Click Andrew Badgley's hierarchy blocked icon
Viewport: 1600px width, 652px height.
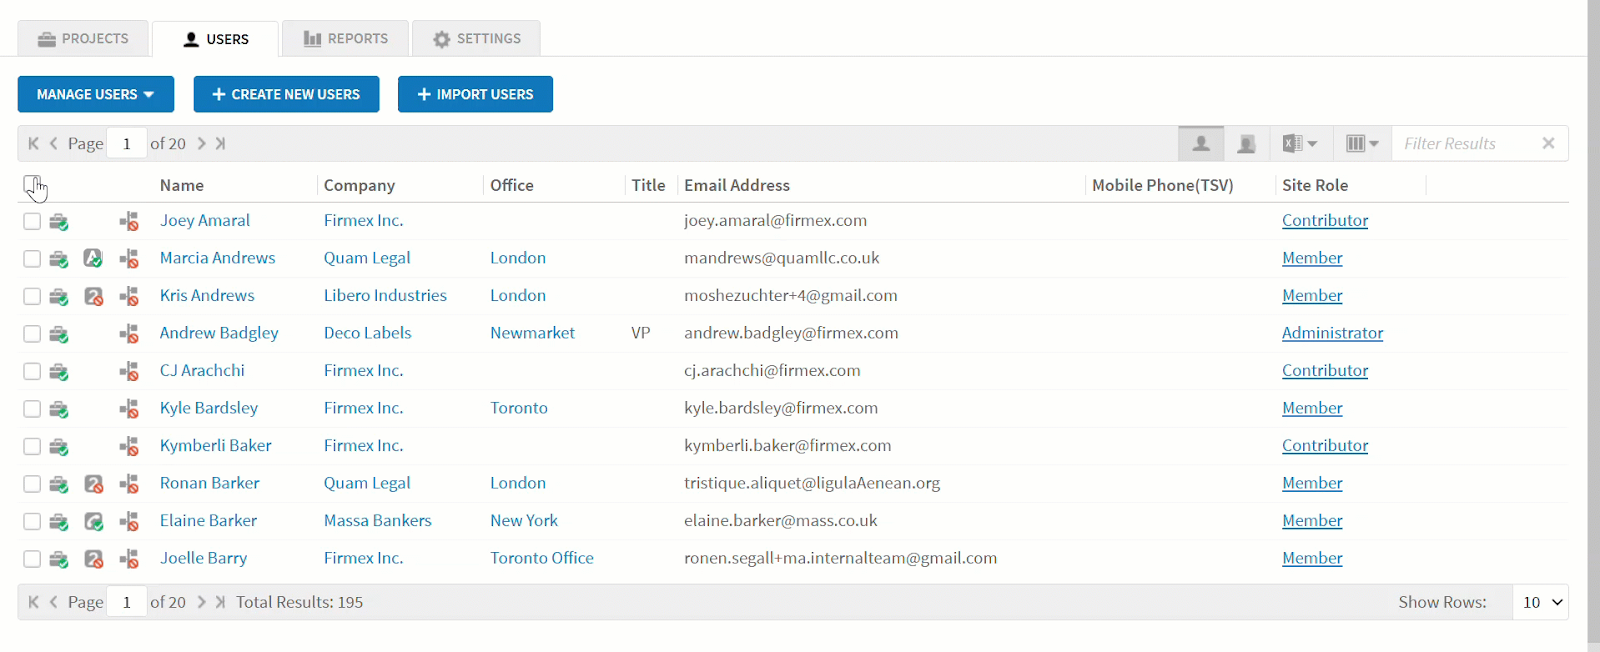pyautogui.click(x=129, y=334)
